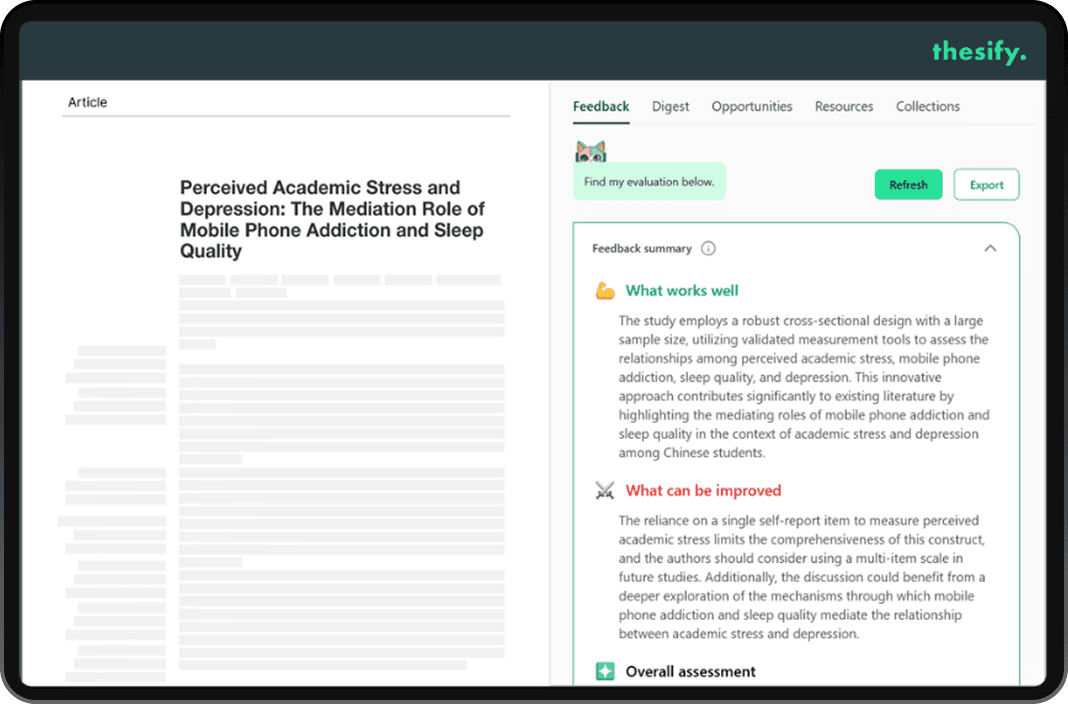Click the 'What can be improved' heading
The height and width of the screenshot is (704, 1068).
click(703, 490)
